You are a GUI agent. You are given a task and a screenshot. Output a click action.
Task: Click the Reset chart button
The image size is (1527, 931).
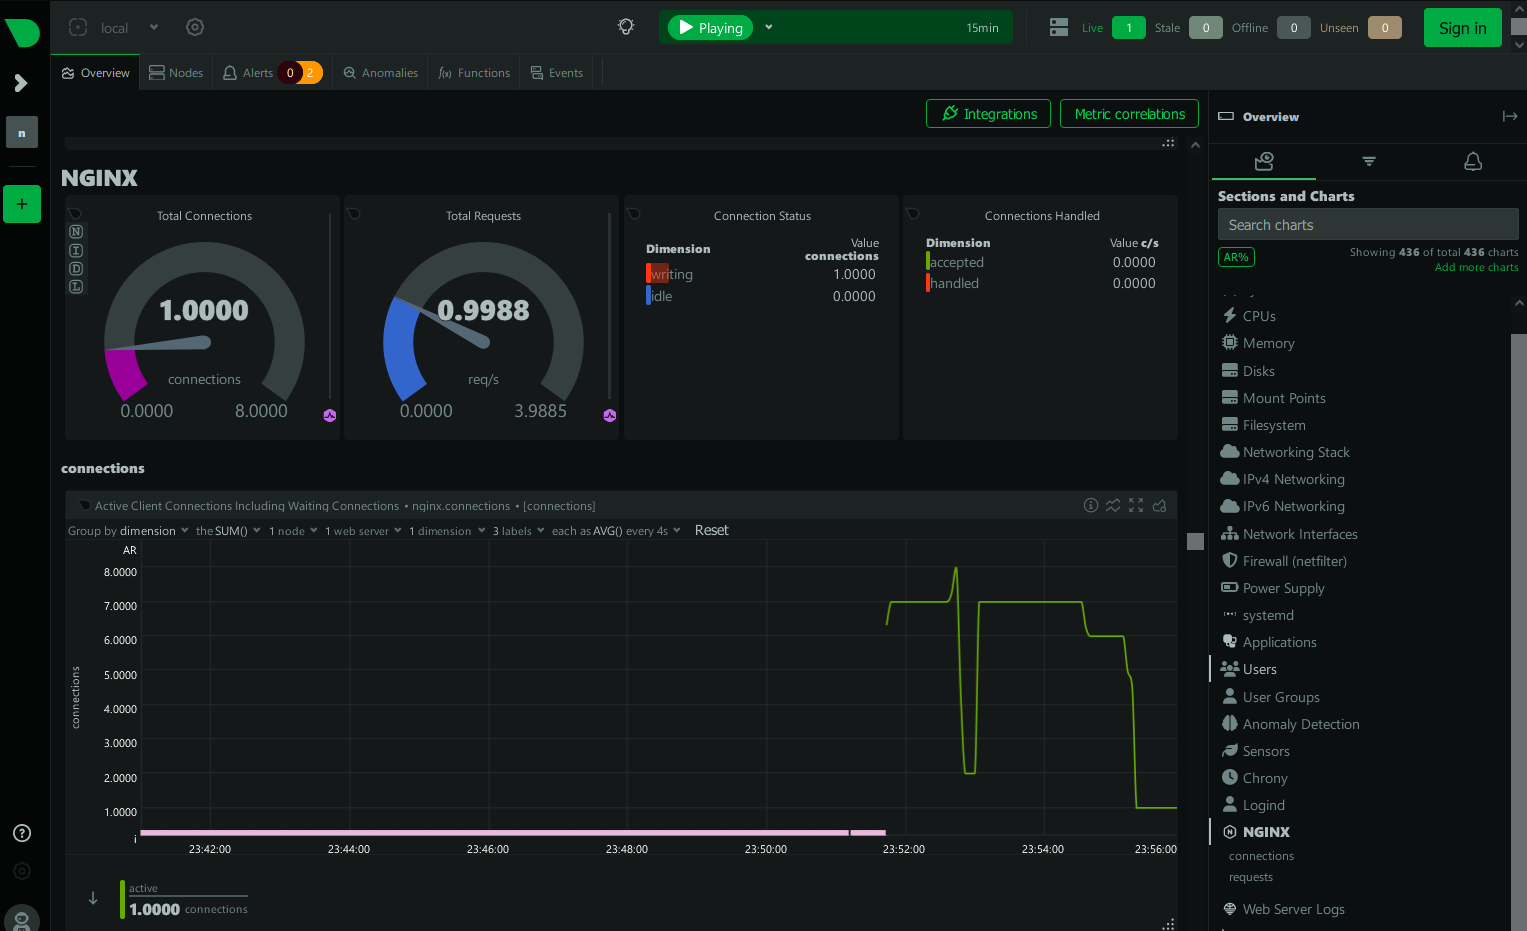coord(711,530)
